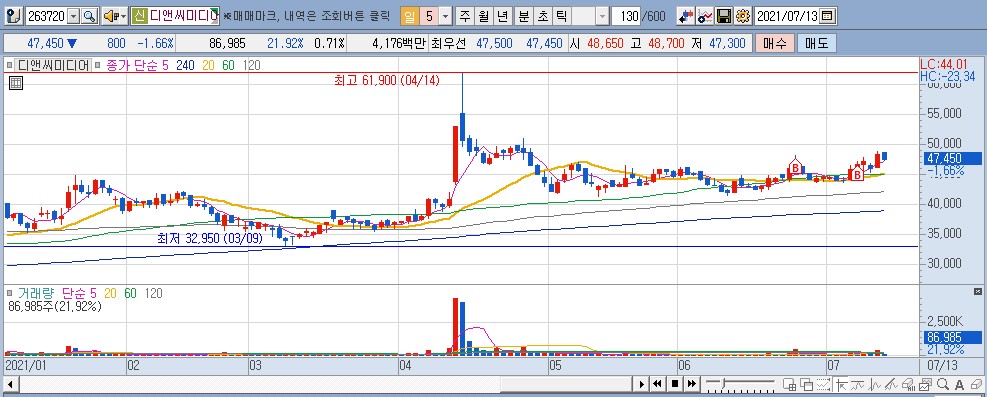Viewport: 987px width, 397px height.
Task: Click the blue 240 moving average legend
Action: [185, 64]
